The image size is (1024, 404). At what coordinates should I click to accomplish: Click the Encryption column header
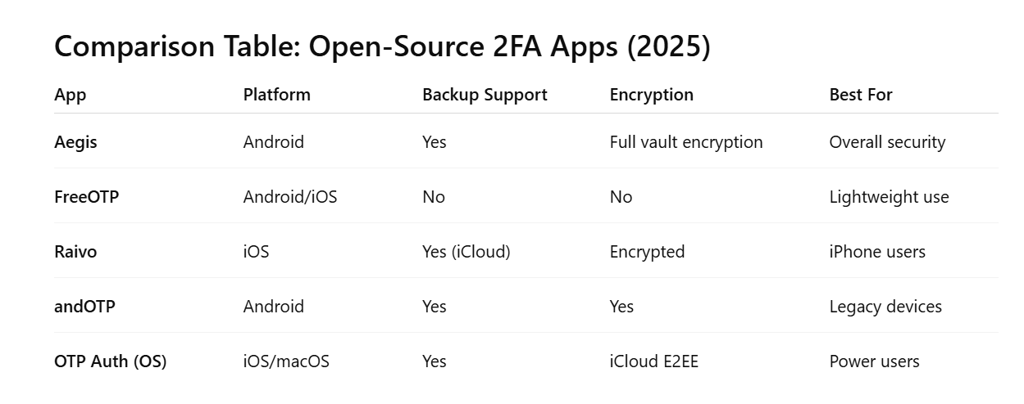coord(651,95)
